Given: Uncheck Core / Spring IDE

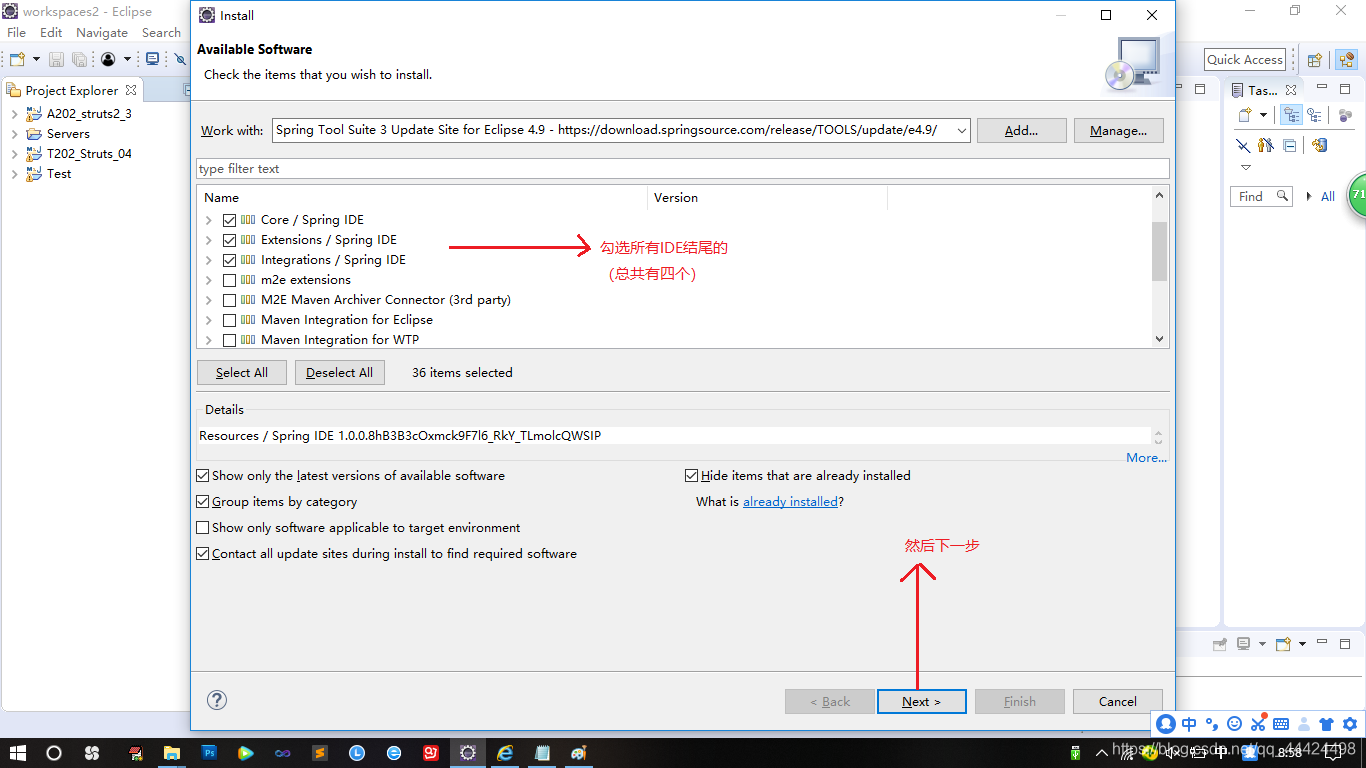Looking at the screenshot, I should tap(230, 220).
